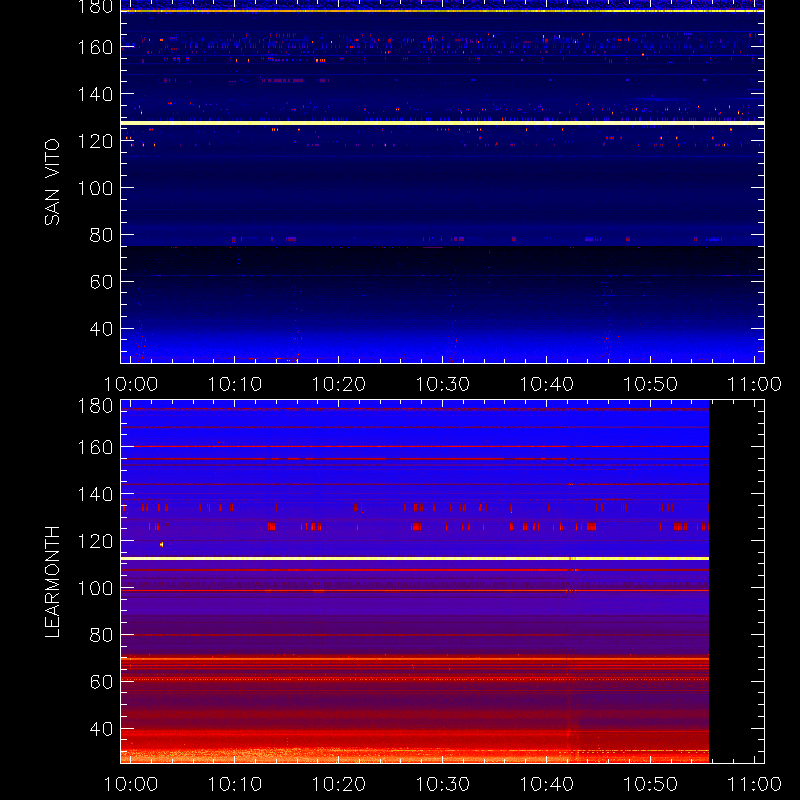Select the 60 tick label on San Vito axis

tap(101, 282)
